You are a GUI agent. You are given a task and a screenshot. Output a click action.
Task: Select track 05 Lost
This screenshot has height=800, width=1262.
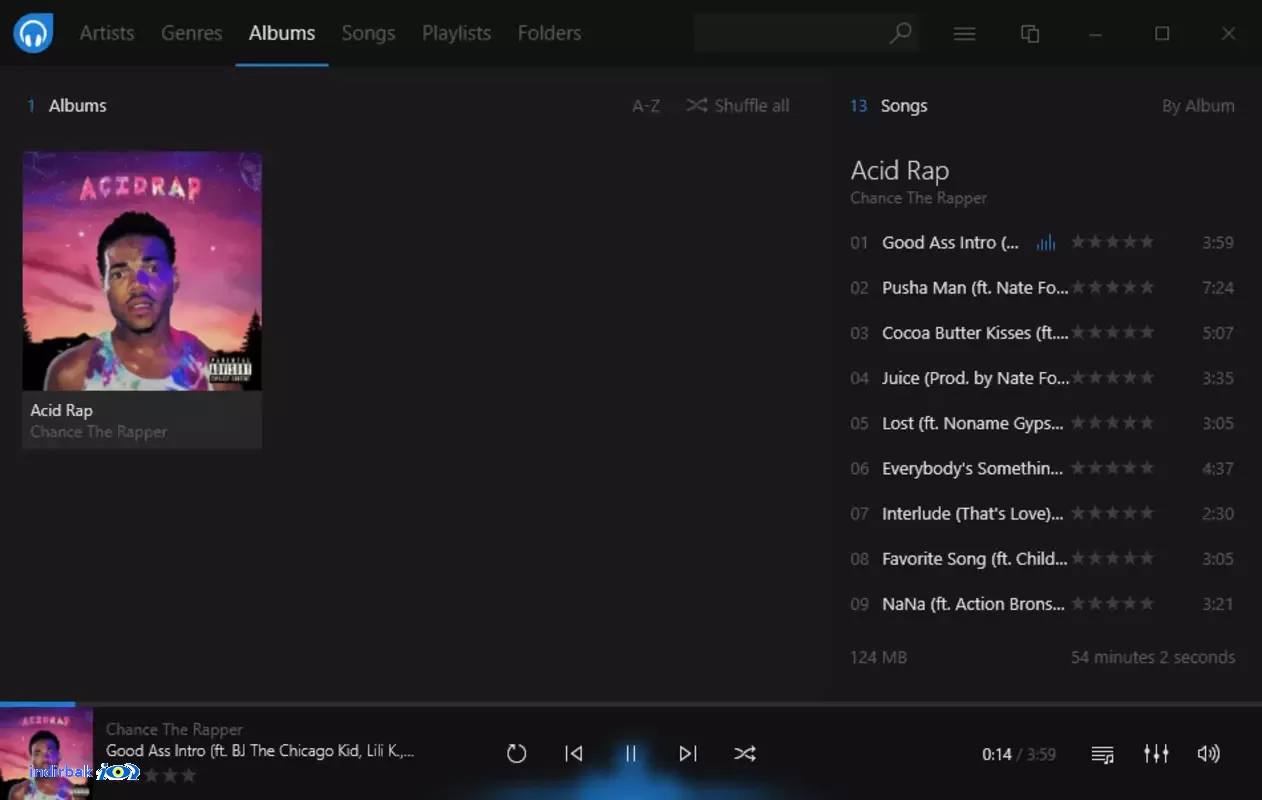[x=1041, y=423]
